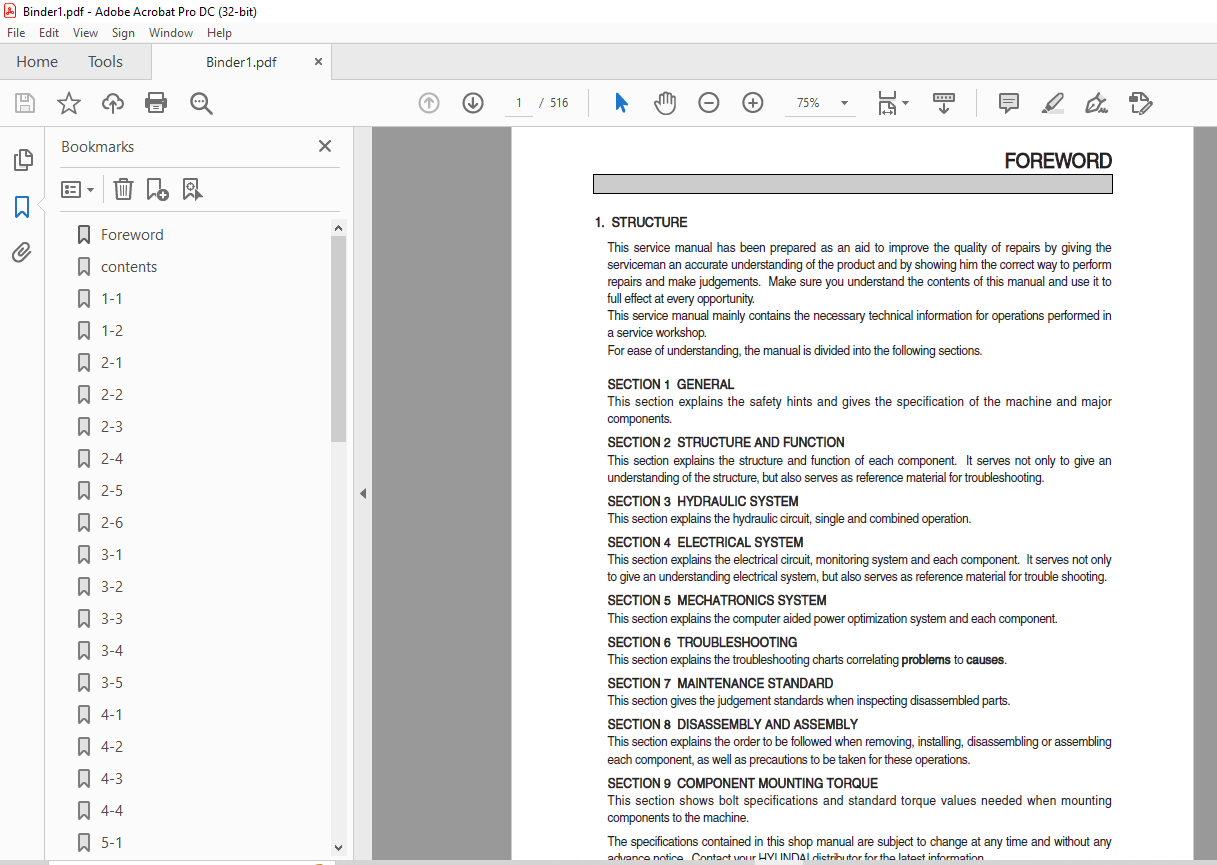
Task: Upload the file to cloud storage
Action: click(113, 103)
